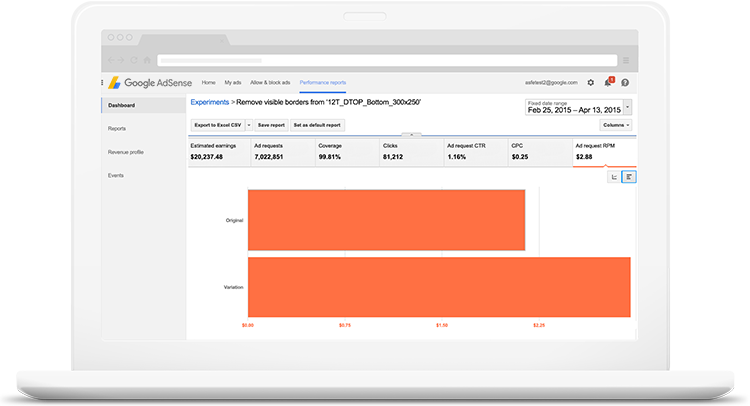Open the My ads menu item
This screenshot has height=406, width=750.
233,82
